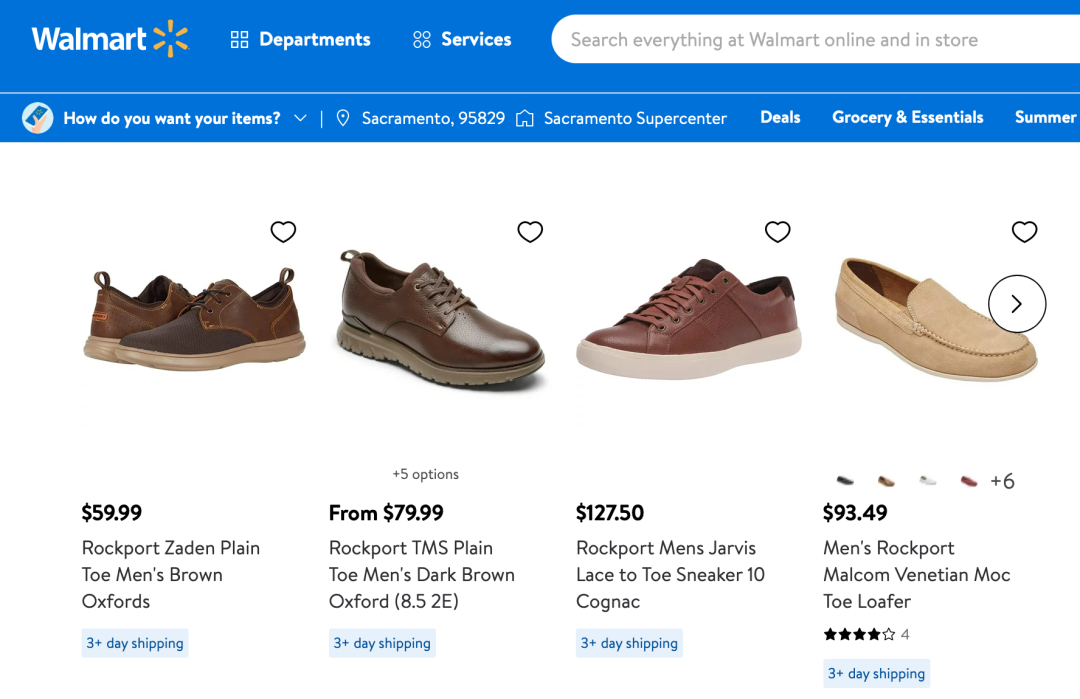Select the black loafer color swatch

[844, 481]
